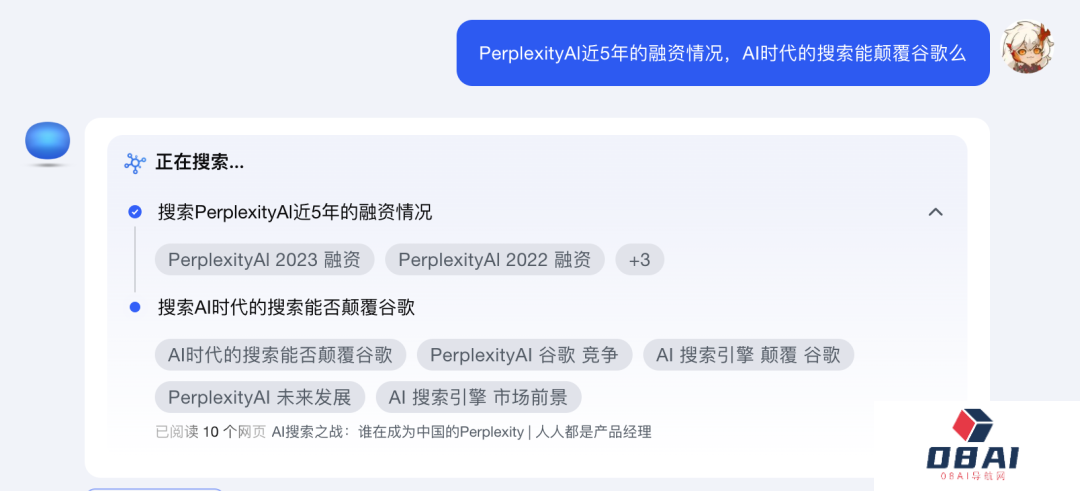Click the AI 搜索引擎 颠覆 谷歌 chip
The width and height of the screenshot is (1080, 491).
(748, 355)
